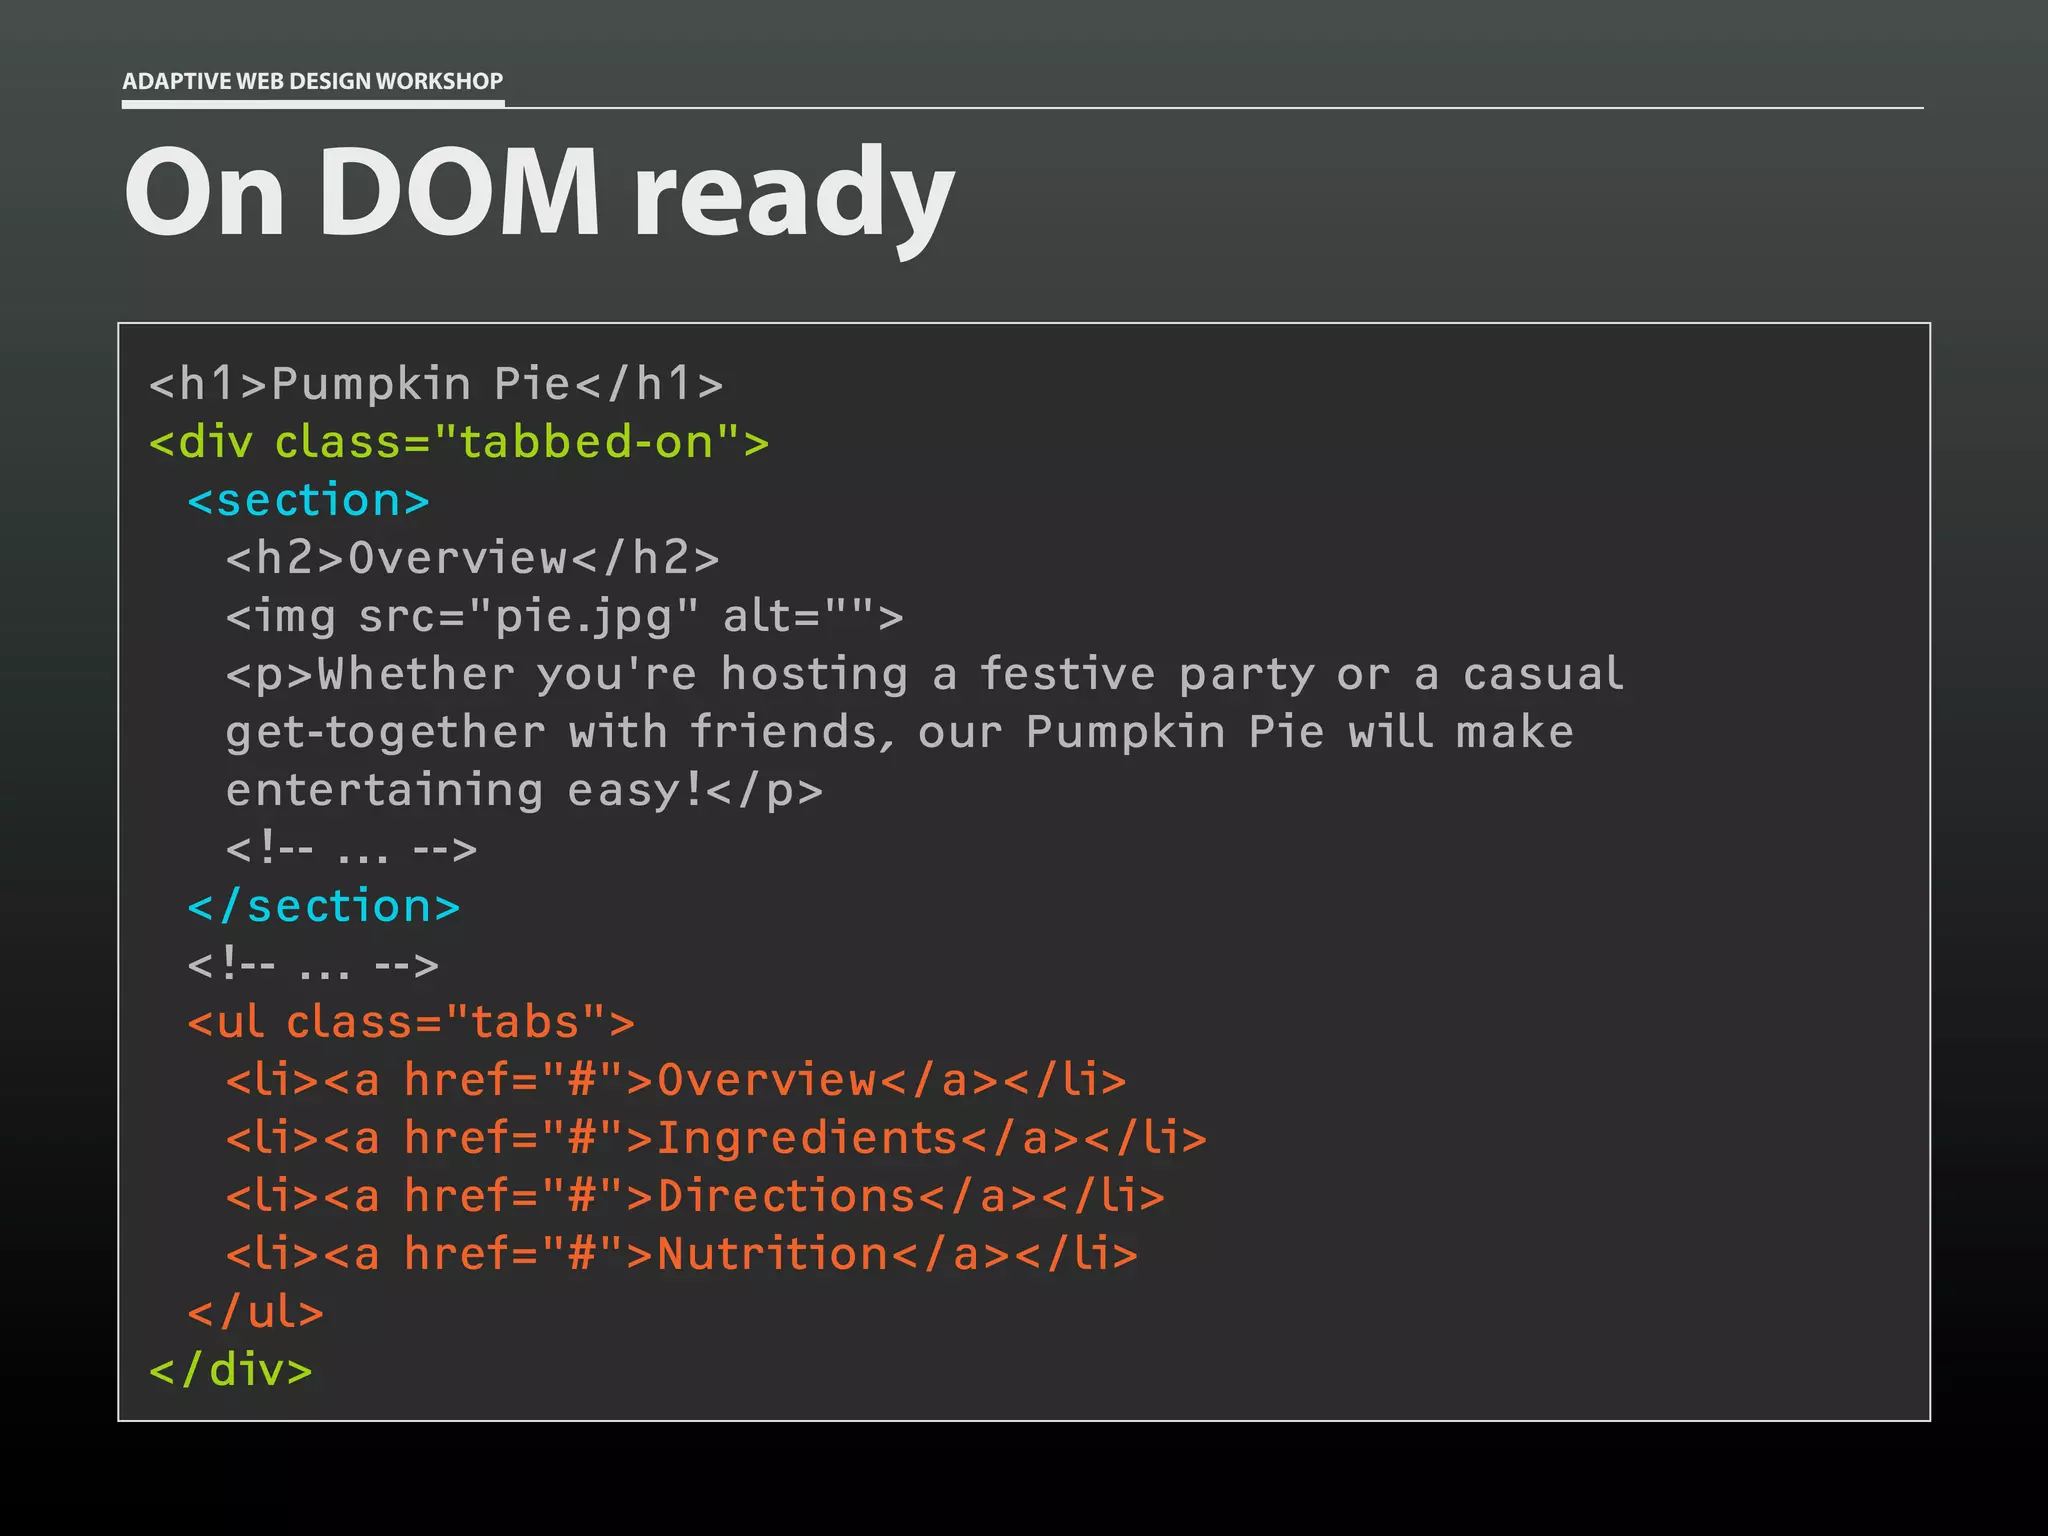Click the green '<div class="tabbed-on">' line
This screenshot has height=1536, width=2048.
459,442
